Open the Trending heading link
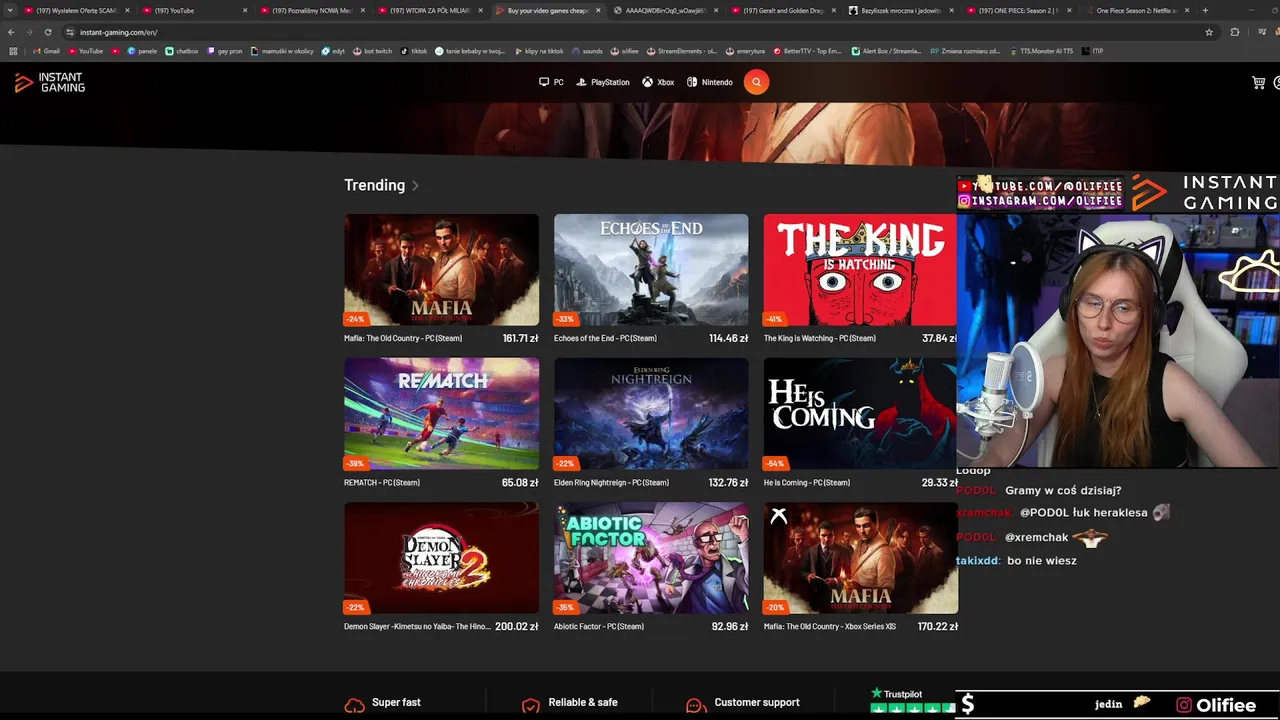Screen dimensions: 1280x720 click(374, 185)
